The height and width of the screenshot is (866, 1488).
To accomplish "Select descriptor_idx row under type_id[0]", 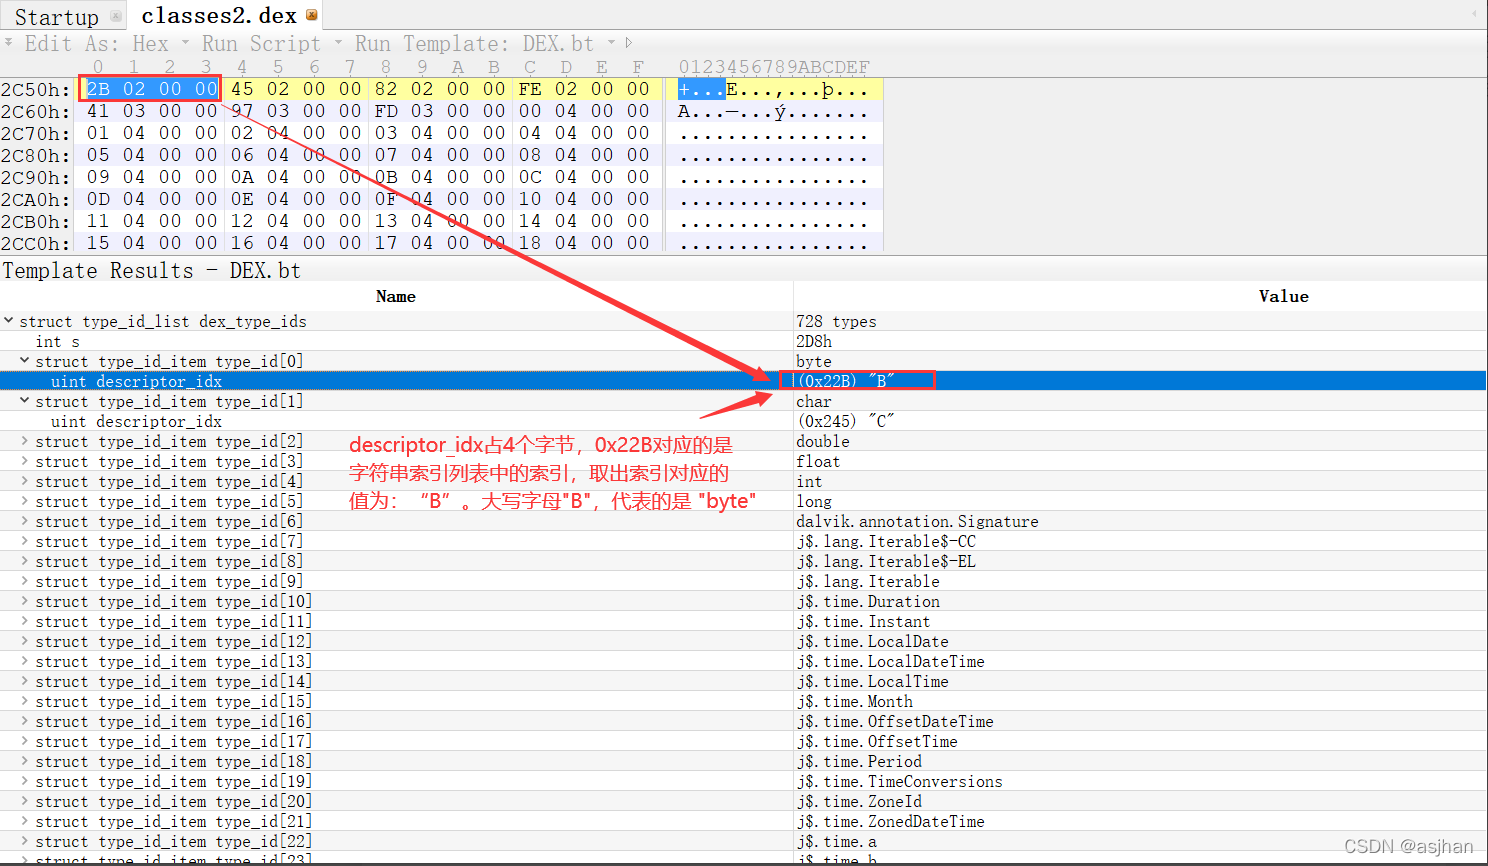I will coord(744,381).
